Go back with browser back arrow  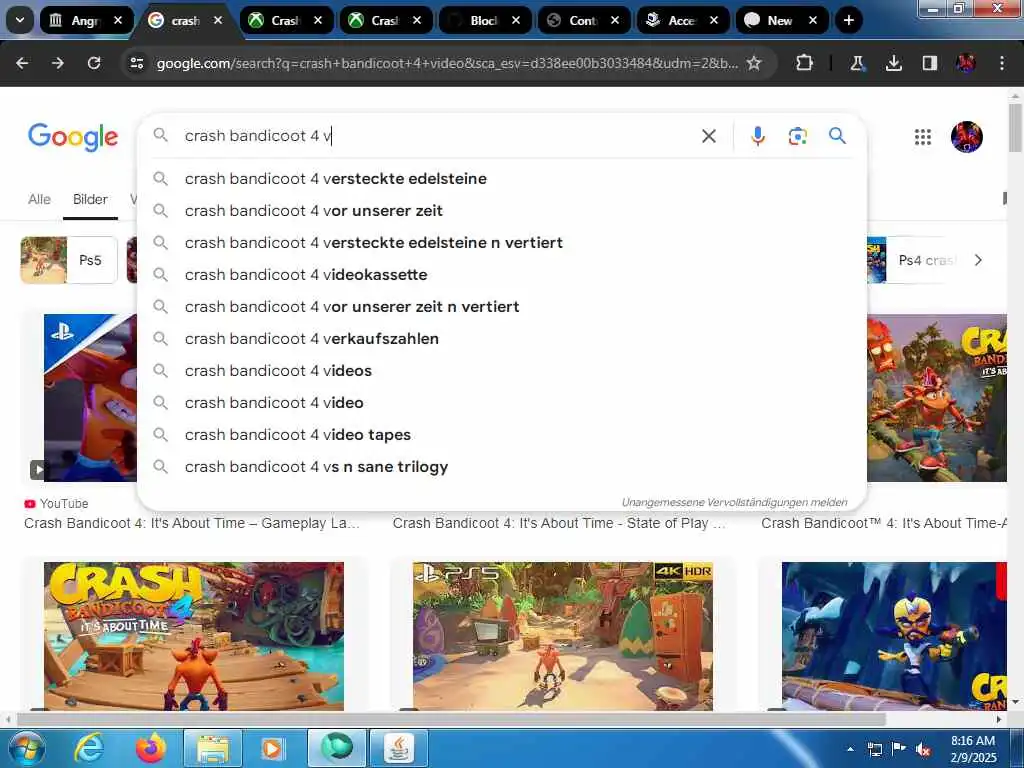[22, 63]
